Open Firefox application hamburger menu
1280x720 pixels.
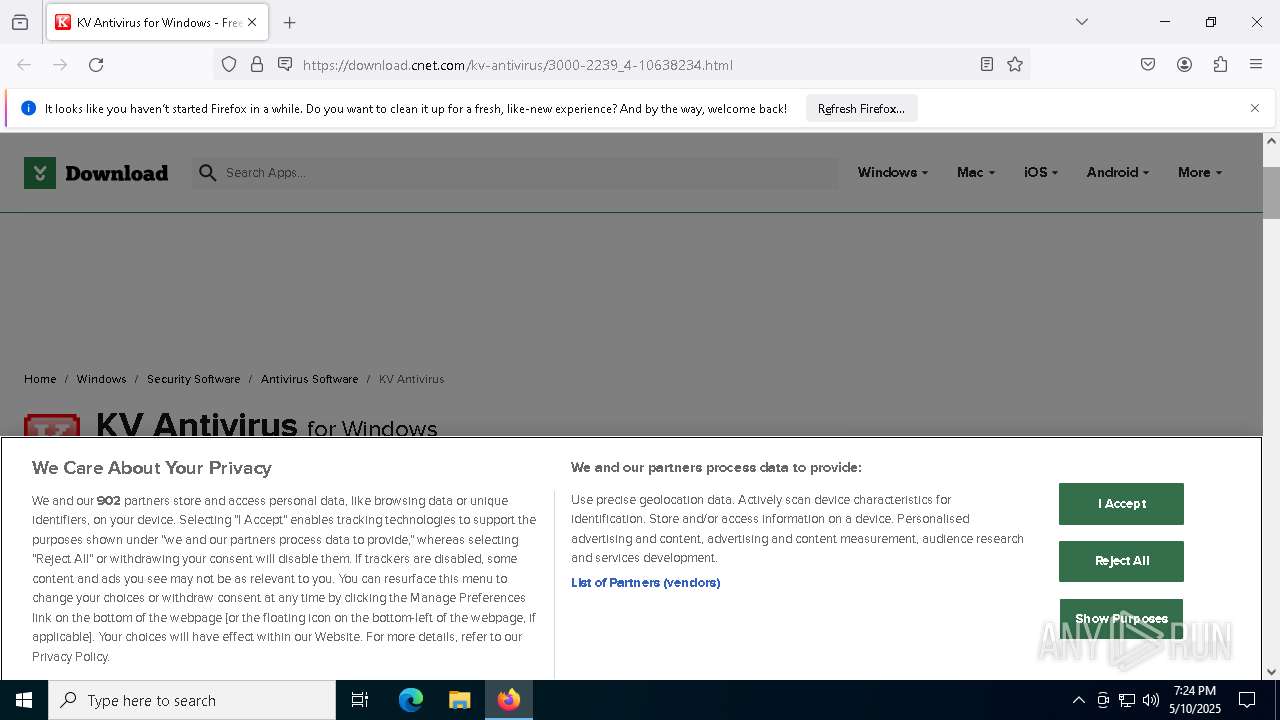(1256, 65)
